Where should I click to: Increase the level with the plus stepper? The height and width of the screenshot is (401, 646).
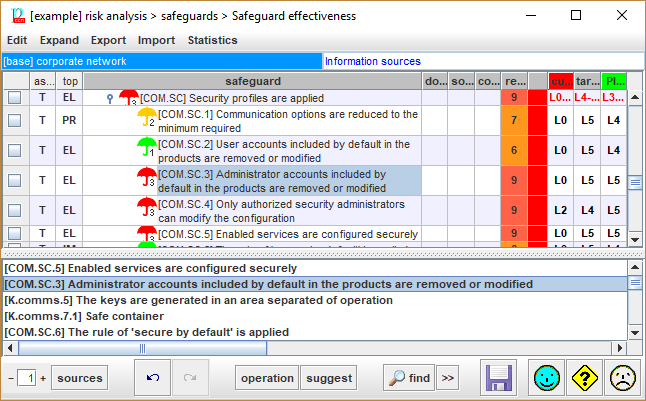pos(43,379)
